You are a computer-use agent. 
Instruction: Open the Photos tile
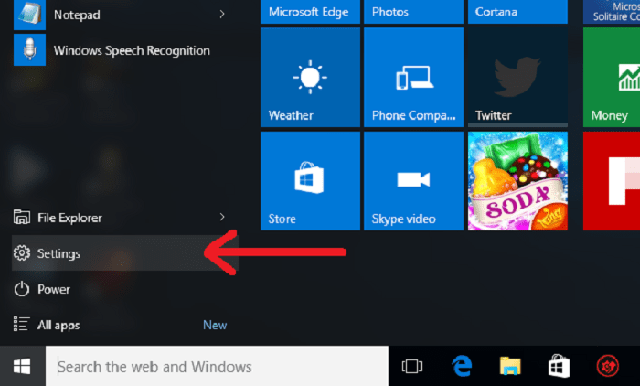point(414,12)
